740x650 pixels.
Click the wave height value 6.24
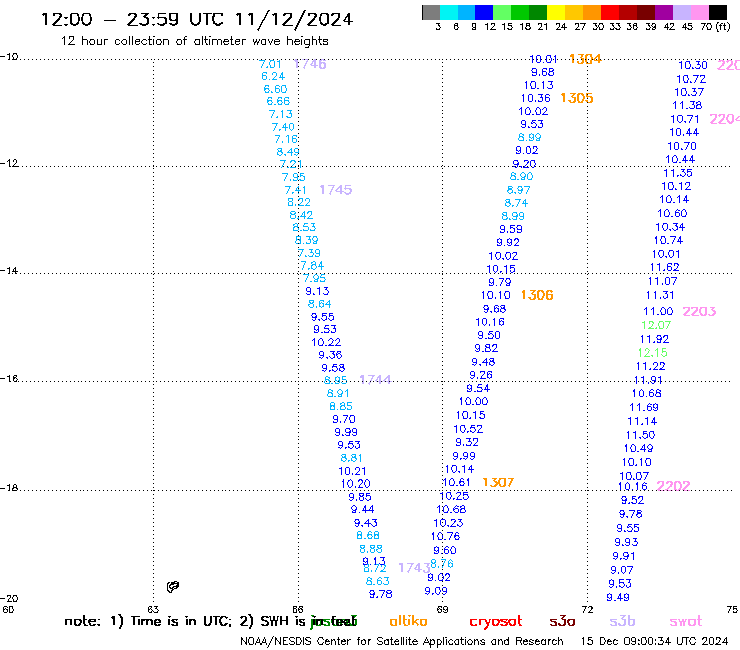(x=273, y=76)
